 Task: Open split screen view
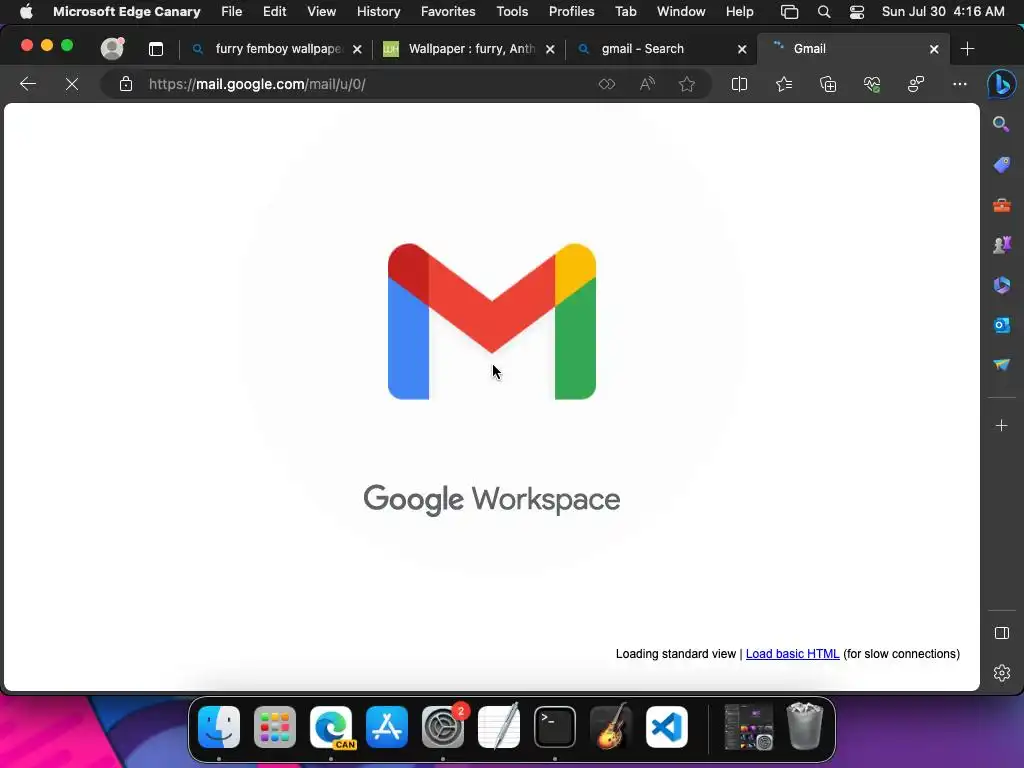[739, 84]
